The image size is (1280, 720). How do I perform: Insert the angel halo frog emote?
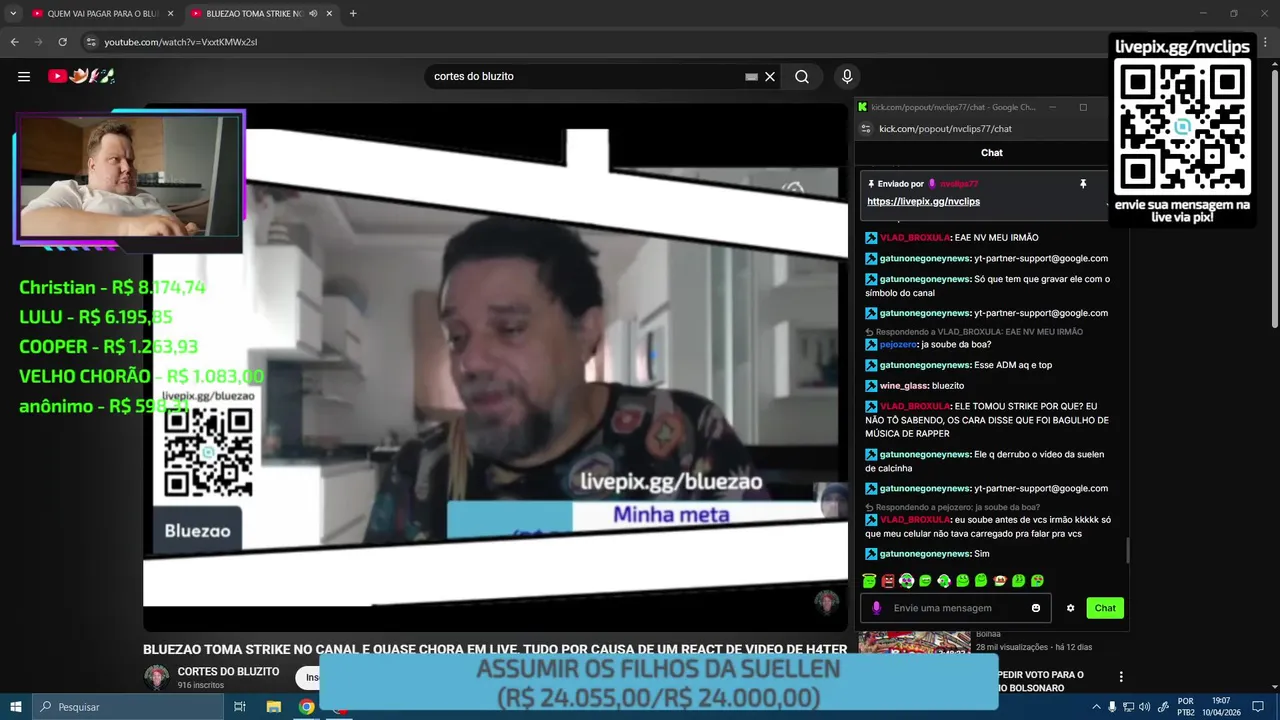pyautogui.click(x=869, y=581)
